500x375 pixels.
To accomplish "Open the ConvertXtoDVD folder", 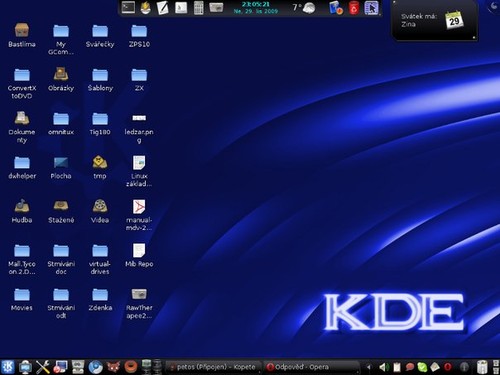I will click(x=22, y=83).
